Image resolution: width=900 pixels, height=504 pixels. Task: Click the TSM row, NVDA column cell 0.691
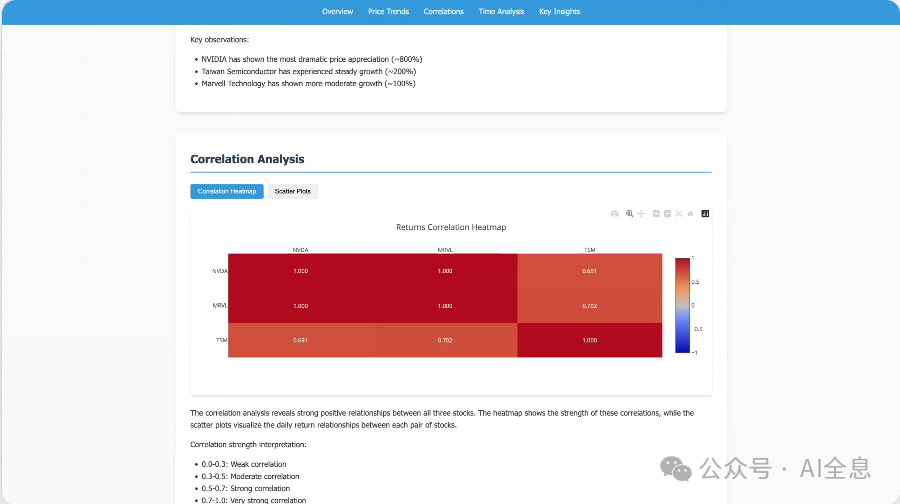(x=300, y=340)
